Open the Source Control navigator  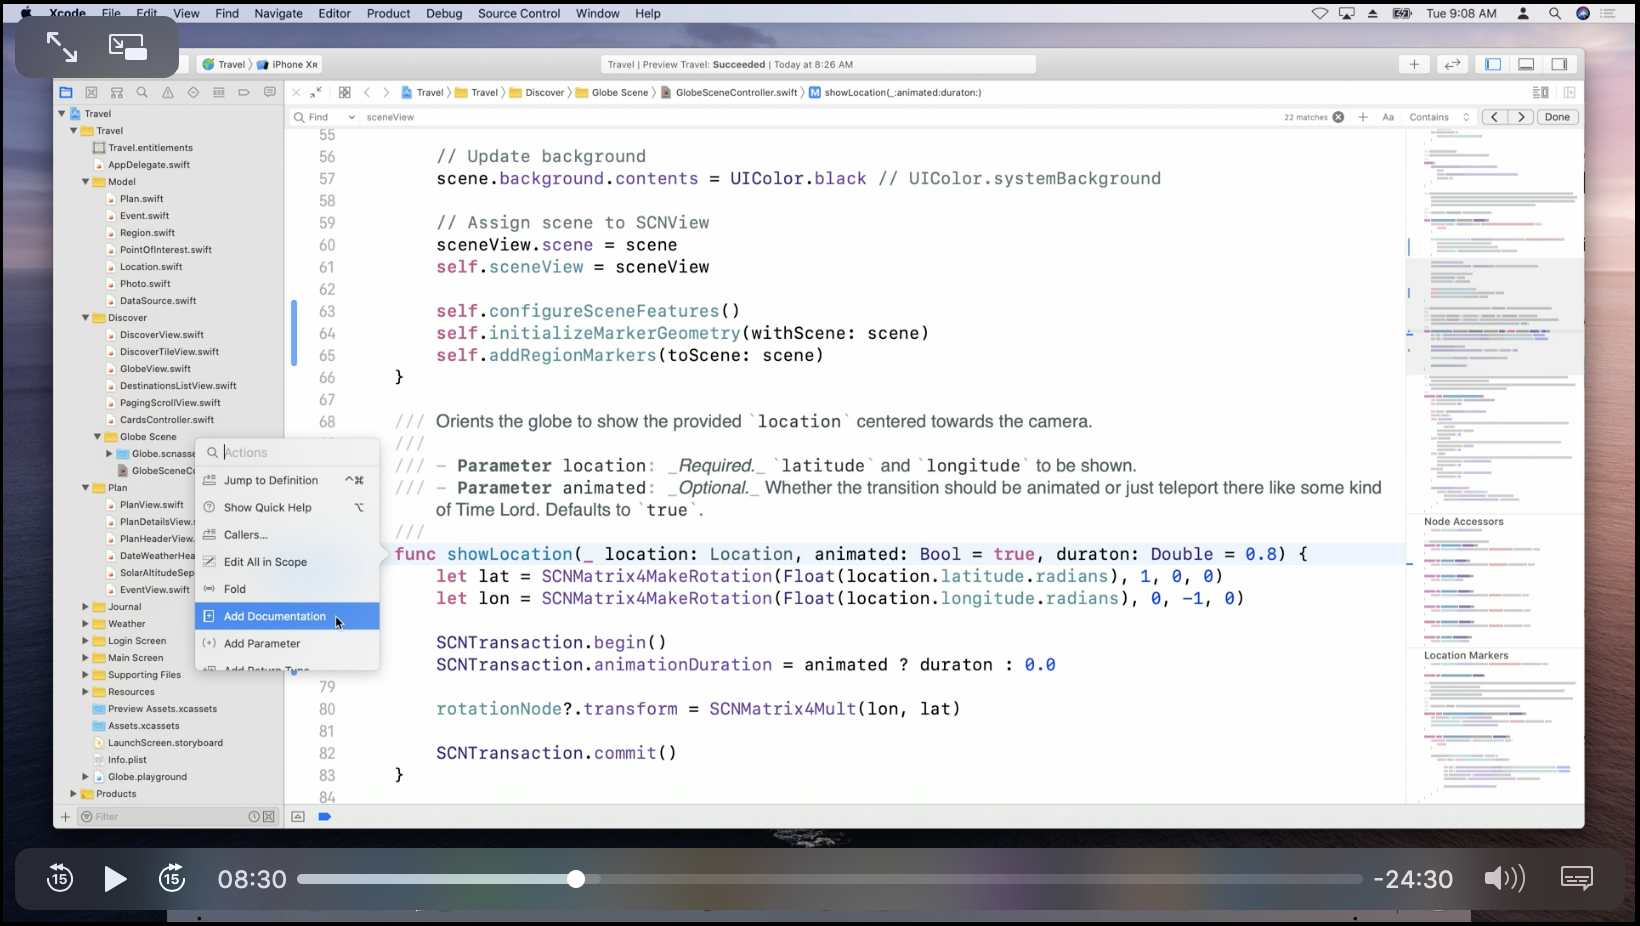tap(91, 92)
